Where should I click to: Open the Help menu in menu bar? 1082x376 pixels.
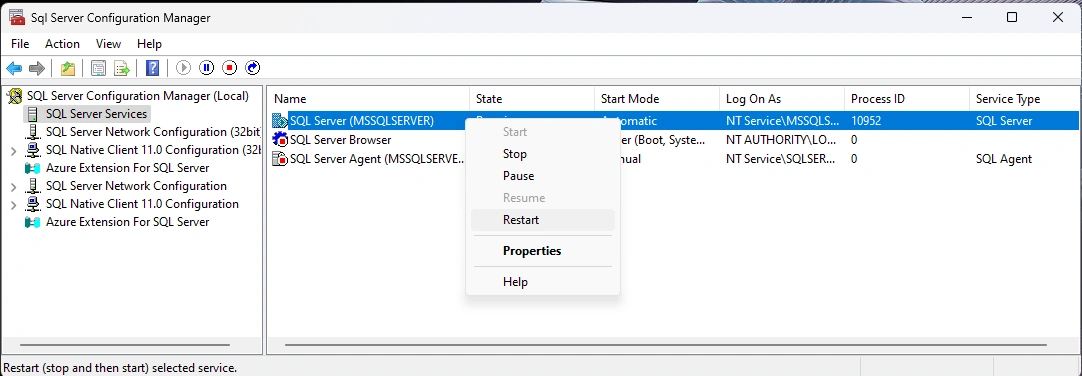pos(149,43)
